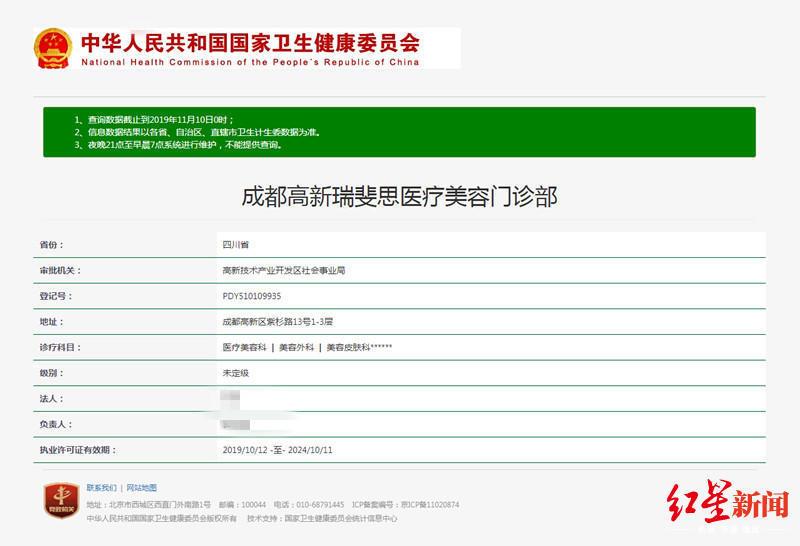Select the 省份 row value 四川省
This screenshot has width=800, height=546.
(x=236, y=244)
